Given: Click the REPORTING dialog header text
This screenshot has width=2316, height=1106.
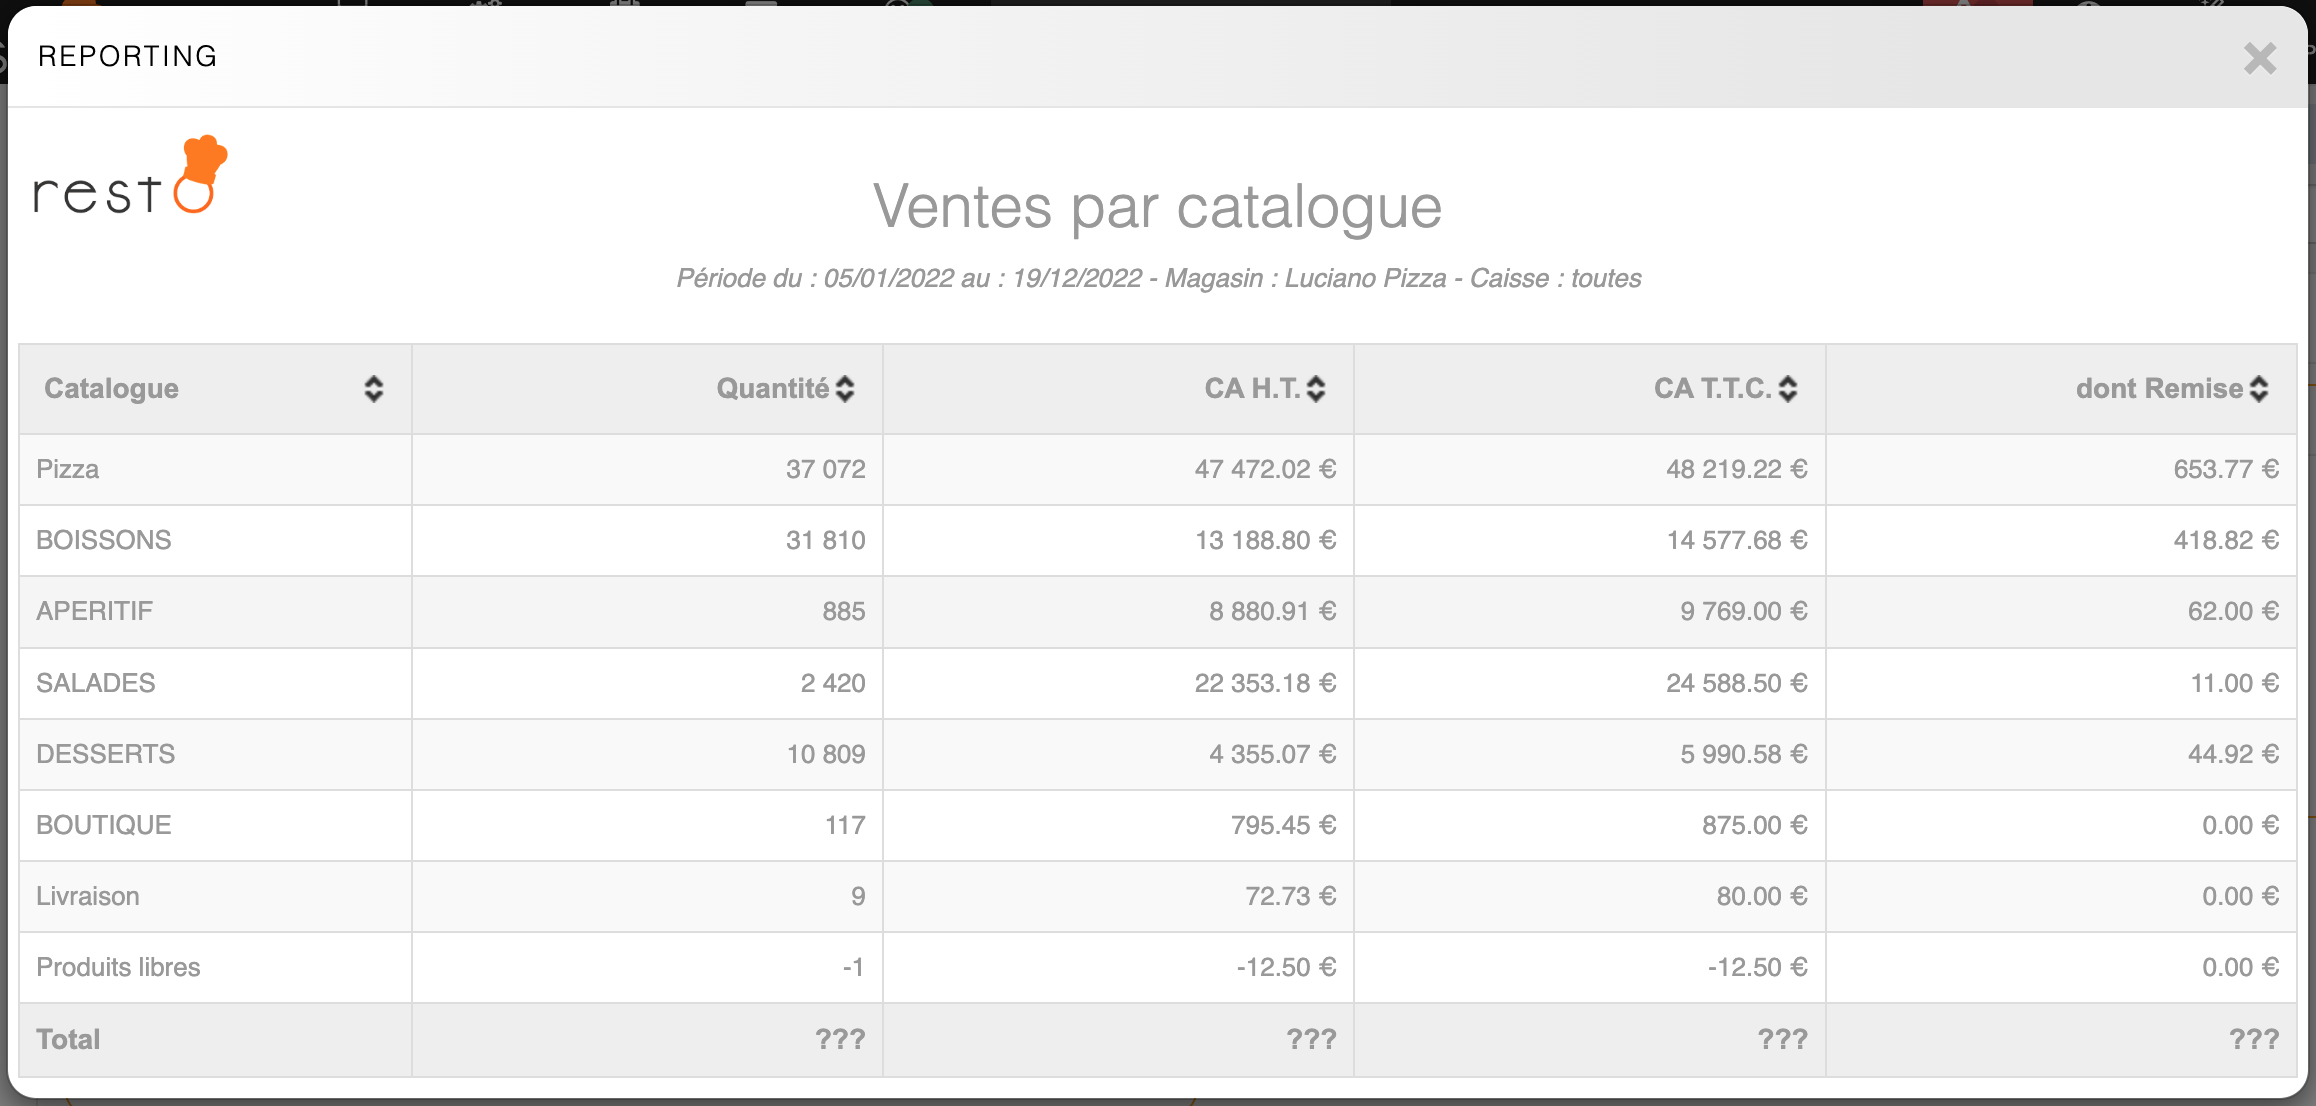Looking at the screenshot, I should coord(127,56).
